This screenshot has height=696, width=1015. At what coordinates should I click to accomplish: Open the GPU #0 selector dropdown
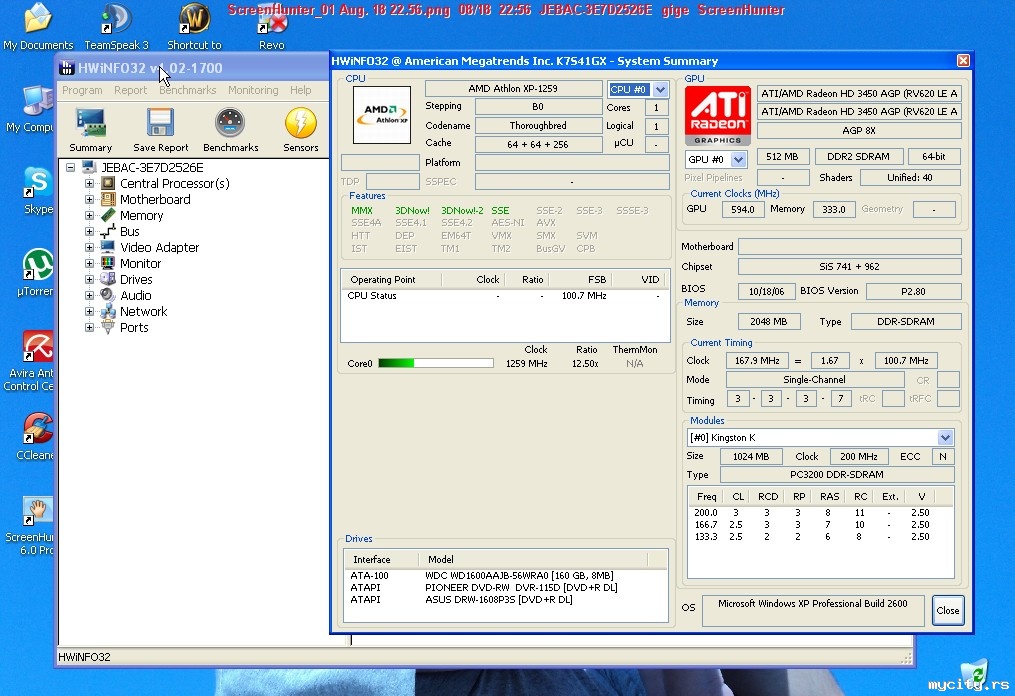pos(738,160)
